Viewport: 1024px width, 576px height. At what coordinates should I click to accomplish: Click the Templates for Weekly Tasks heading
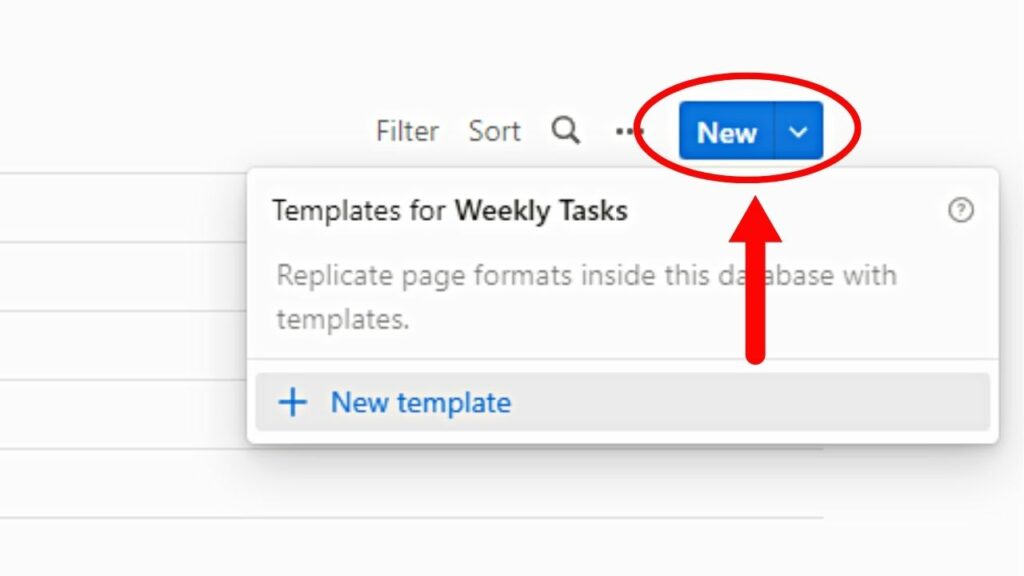[x=450, y=211]
